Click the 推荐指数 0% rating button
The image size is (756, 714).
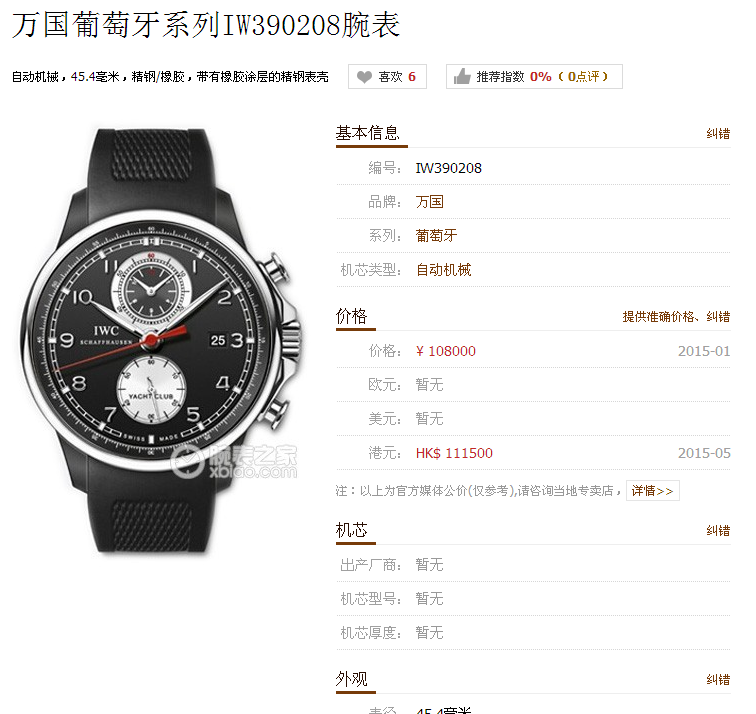(534, 77)
